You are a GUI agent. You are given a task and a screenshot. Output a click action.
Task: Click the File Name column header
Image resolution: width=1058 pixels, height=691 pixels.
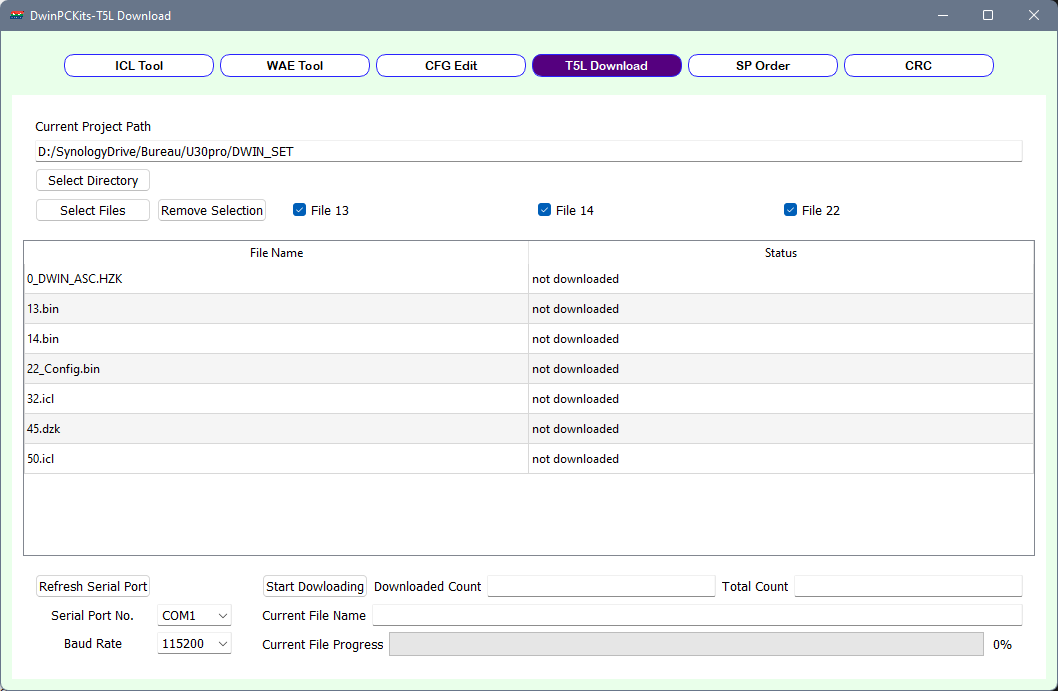tap(276, 252)
